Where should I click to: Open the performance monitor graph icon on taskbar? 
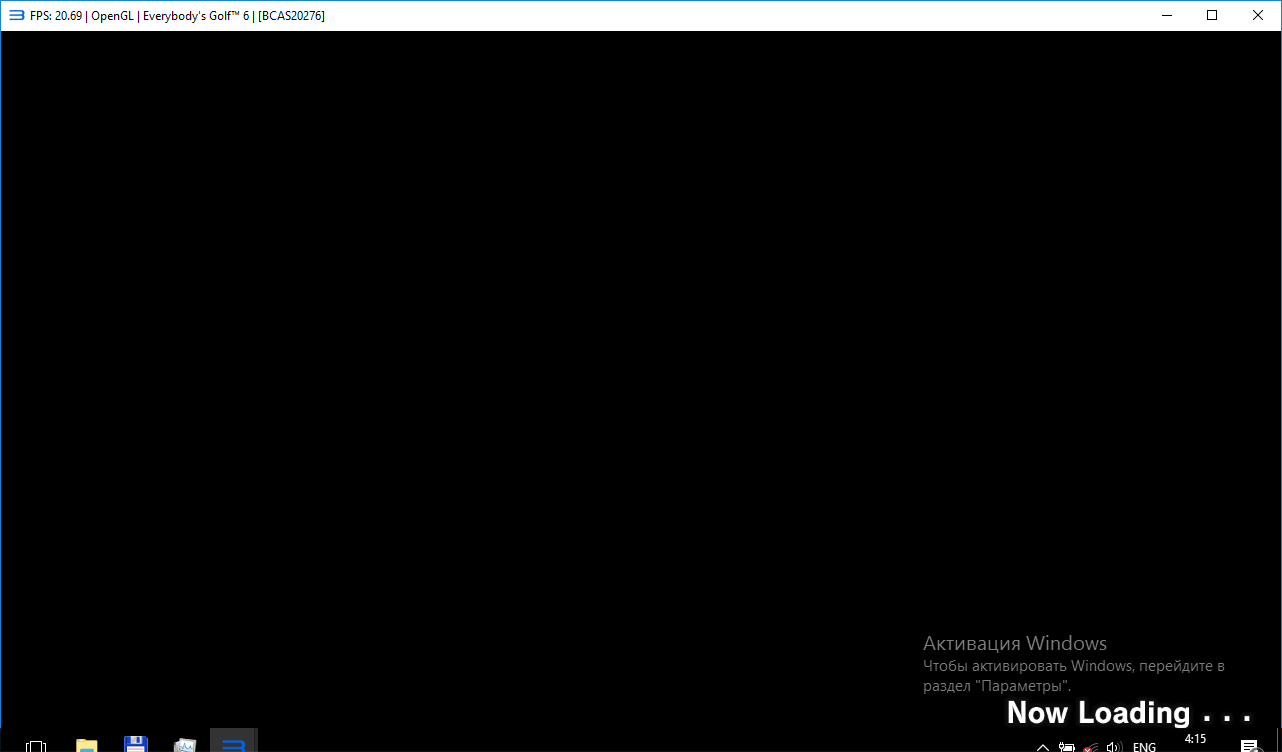click(184, 745)
